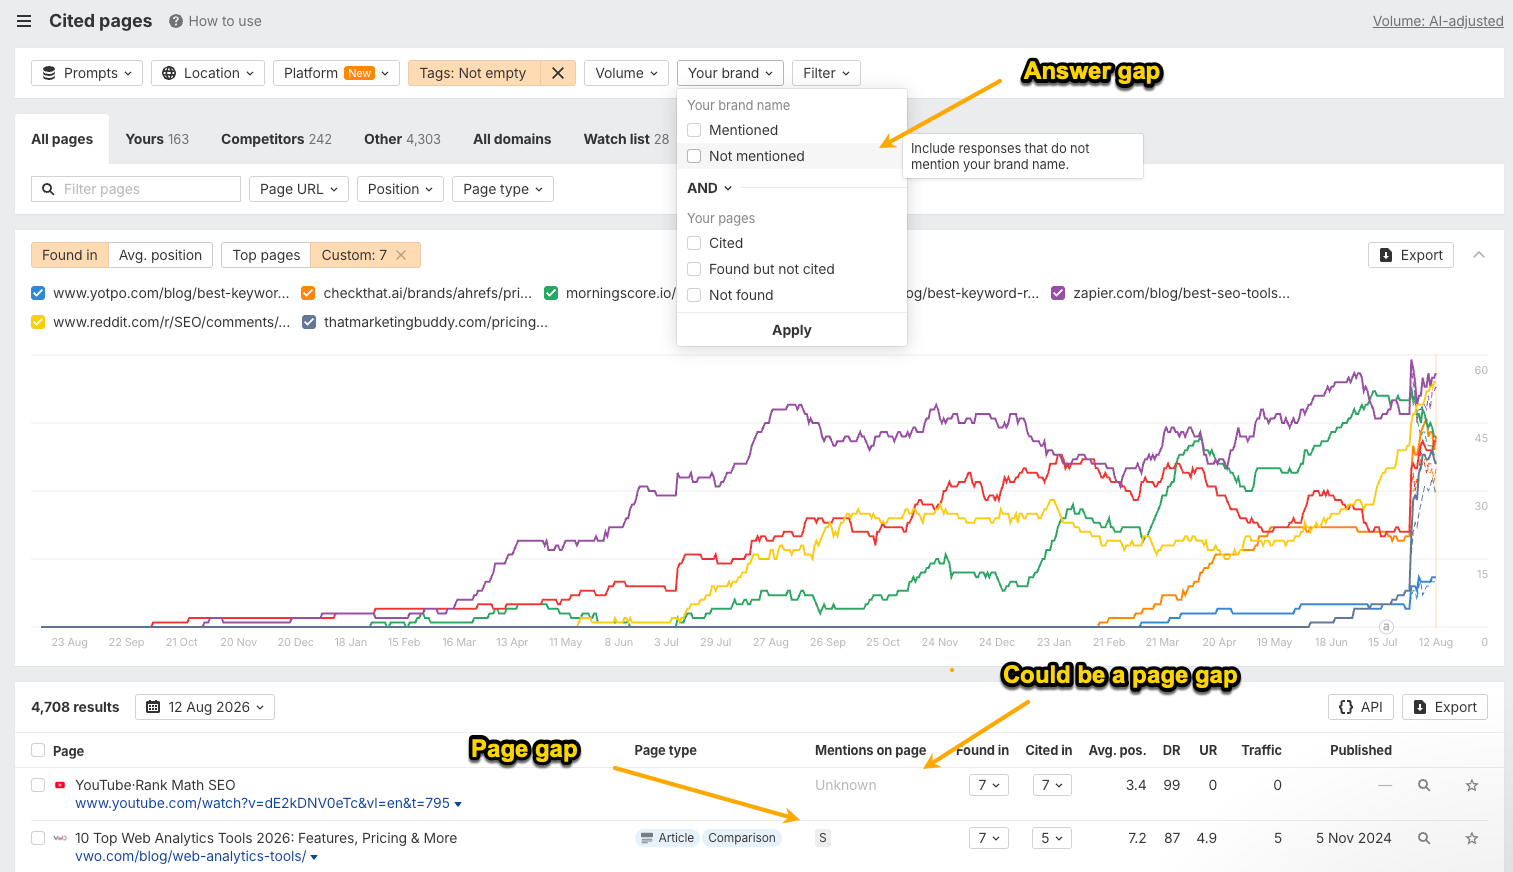Star the vwo.com web analytics page

coord(1472,838)
